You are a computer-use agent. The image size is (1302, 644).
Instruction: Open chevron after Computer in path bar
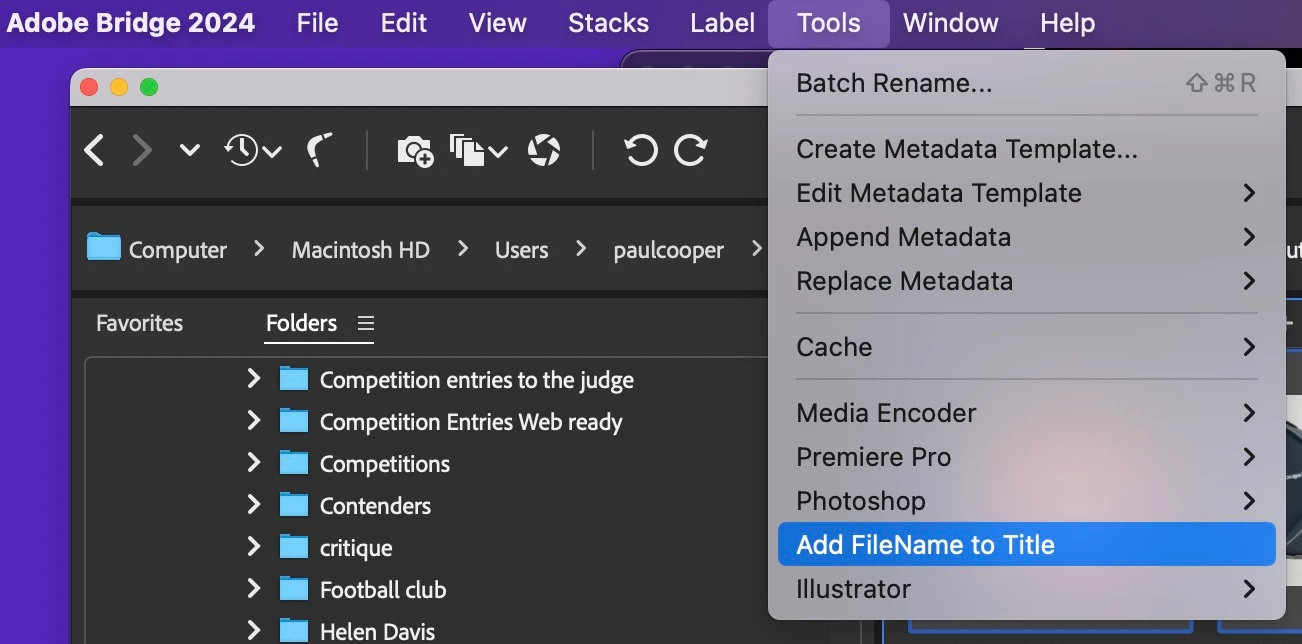click(259, 249)
